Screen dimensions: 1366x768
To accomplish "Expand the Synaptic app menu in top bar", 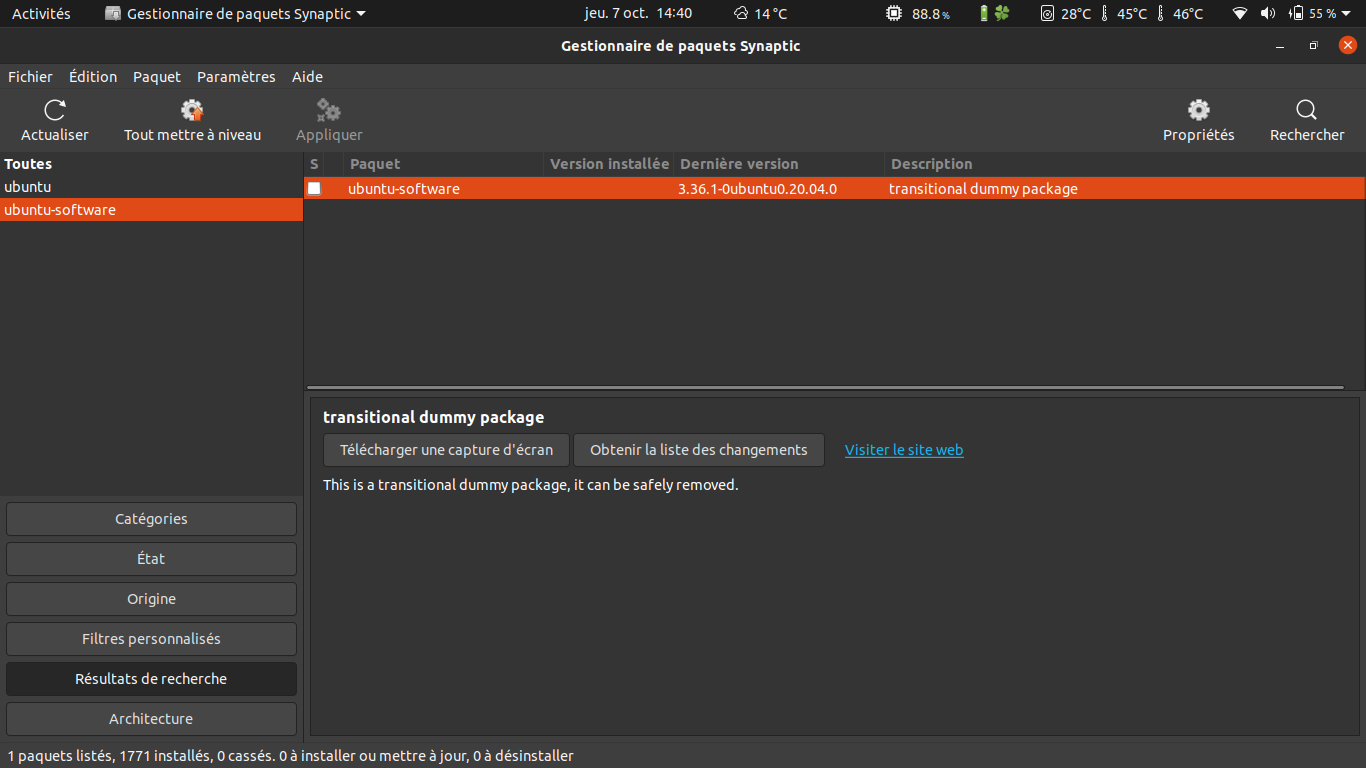I will 235,14.
